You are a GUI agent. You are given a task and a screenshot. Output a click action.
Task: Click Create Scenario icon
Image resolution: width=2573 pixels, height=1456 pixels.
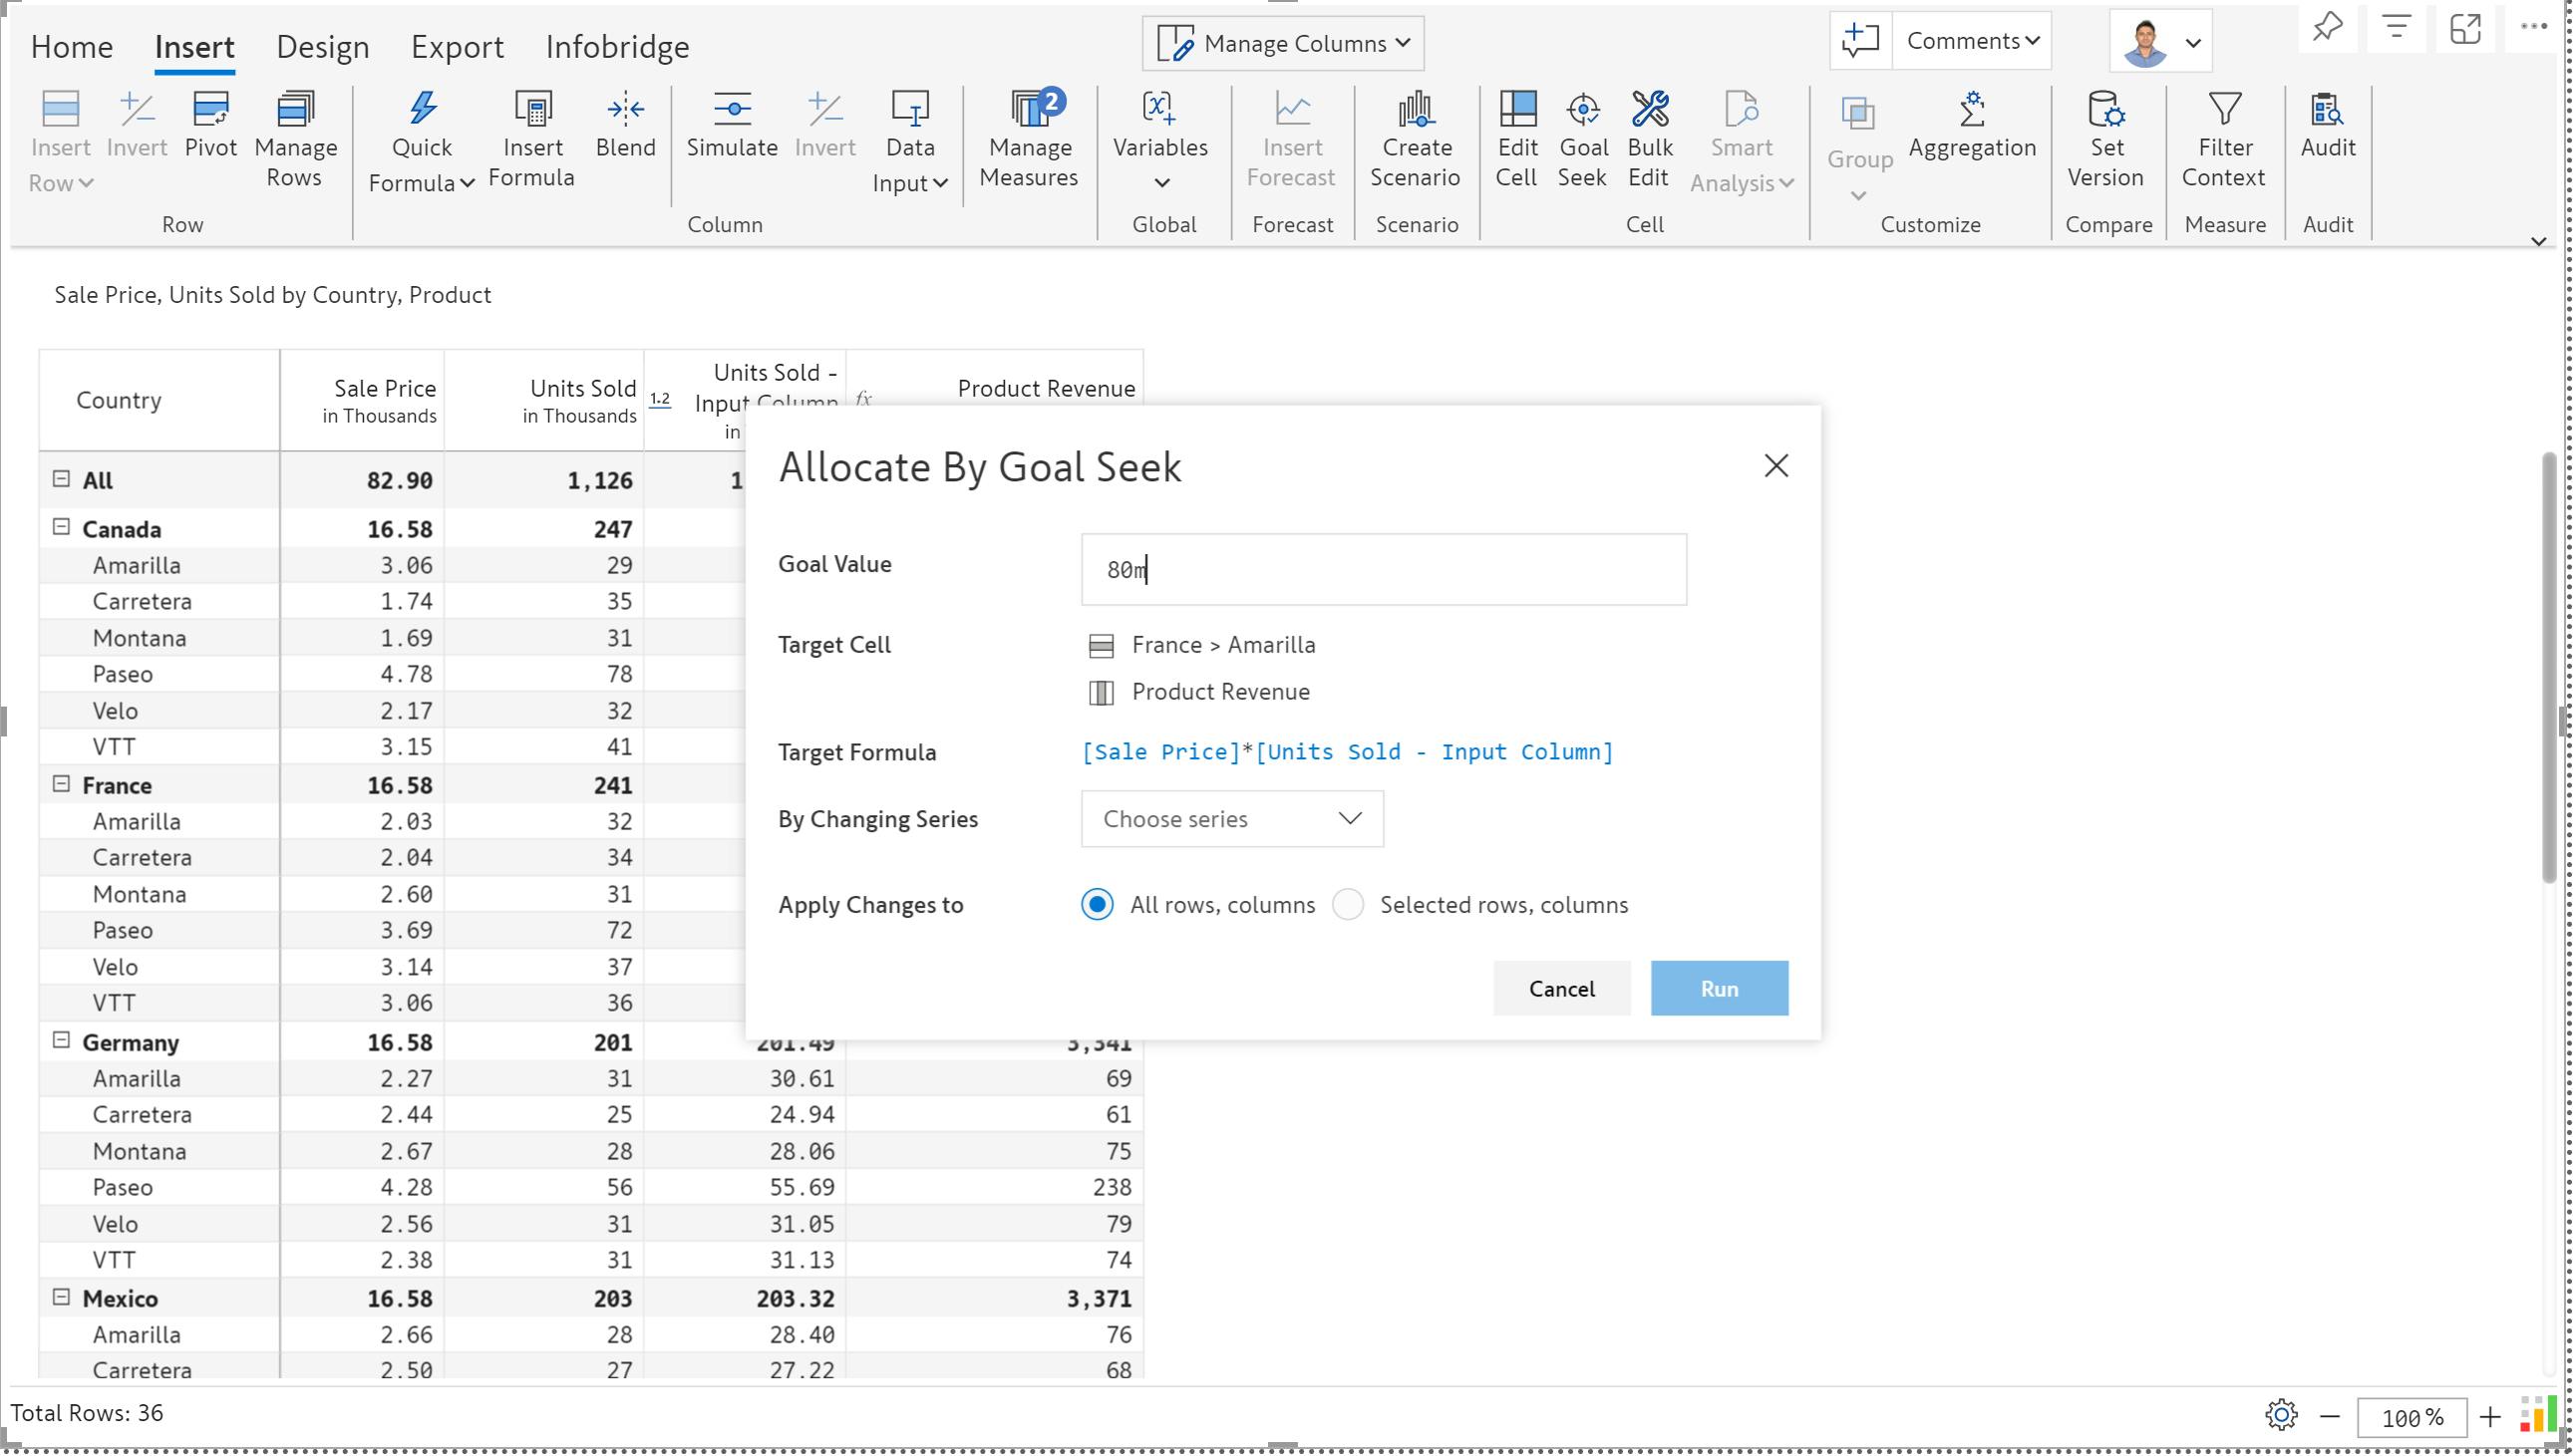pyautogui.click(x=1416, y=109)
